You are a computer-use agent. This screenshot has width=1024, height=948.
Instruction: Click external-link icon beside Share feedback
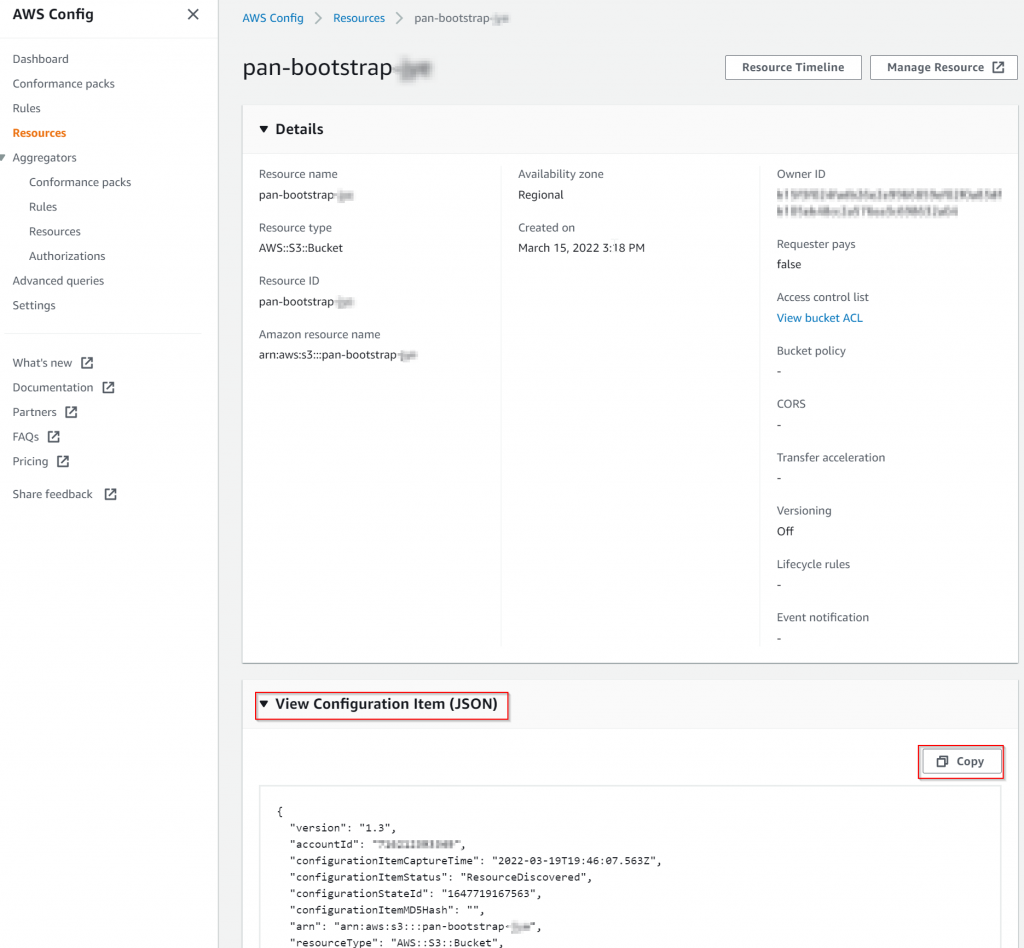pos(110,494)
